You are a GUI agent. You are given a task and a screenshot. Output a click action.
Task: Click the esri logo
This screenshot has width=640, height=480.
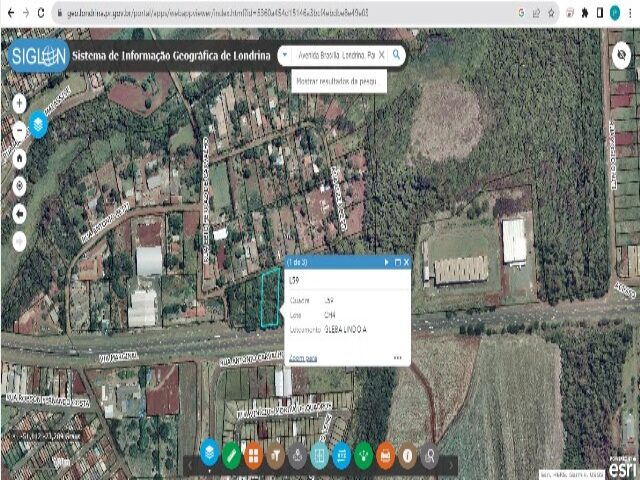(622, 467)
